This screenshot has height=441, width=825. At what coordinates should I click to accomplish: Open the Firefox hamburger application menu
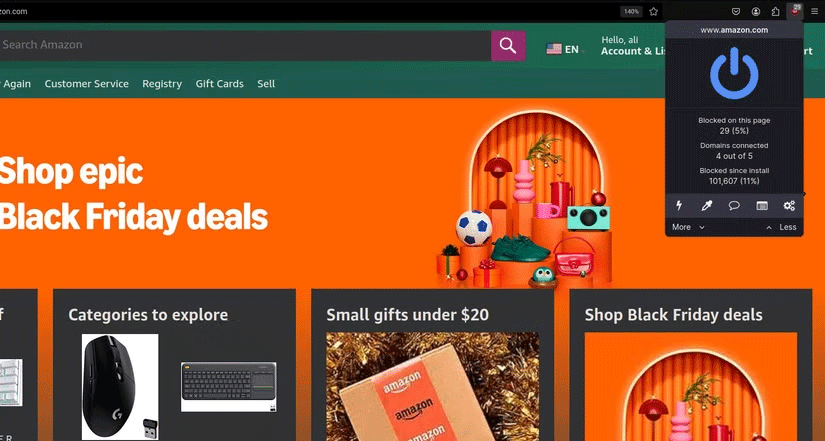pyautogui.click(x=814, y=12)
